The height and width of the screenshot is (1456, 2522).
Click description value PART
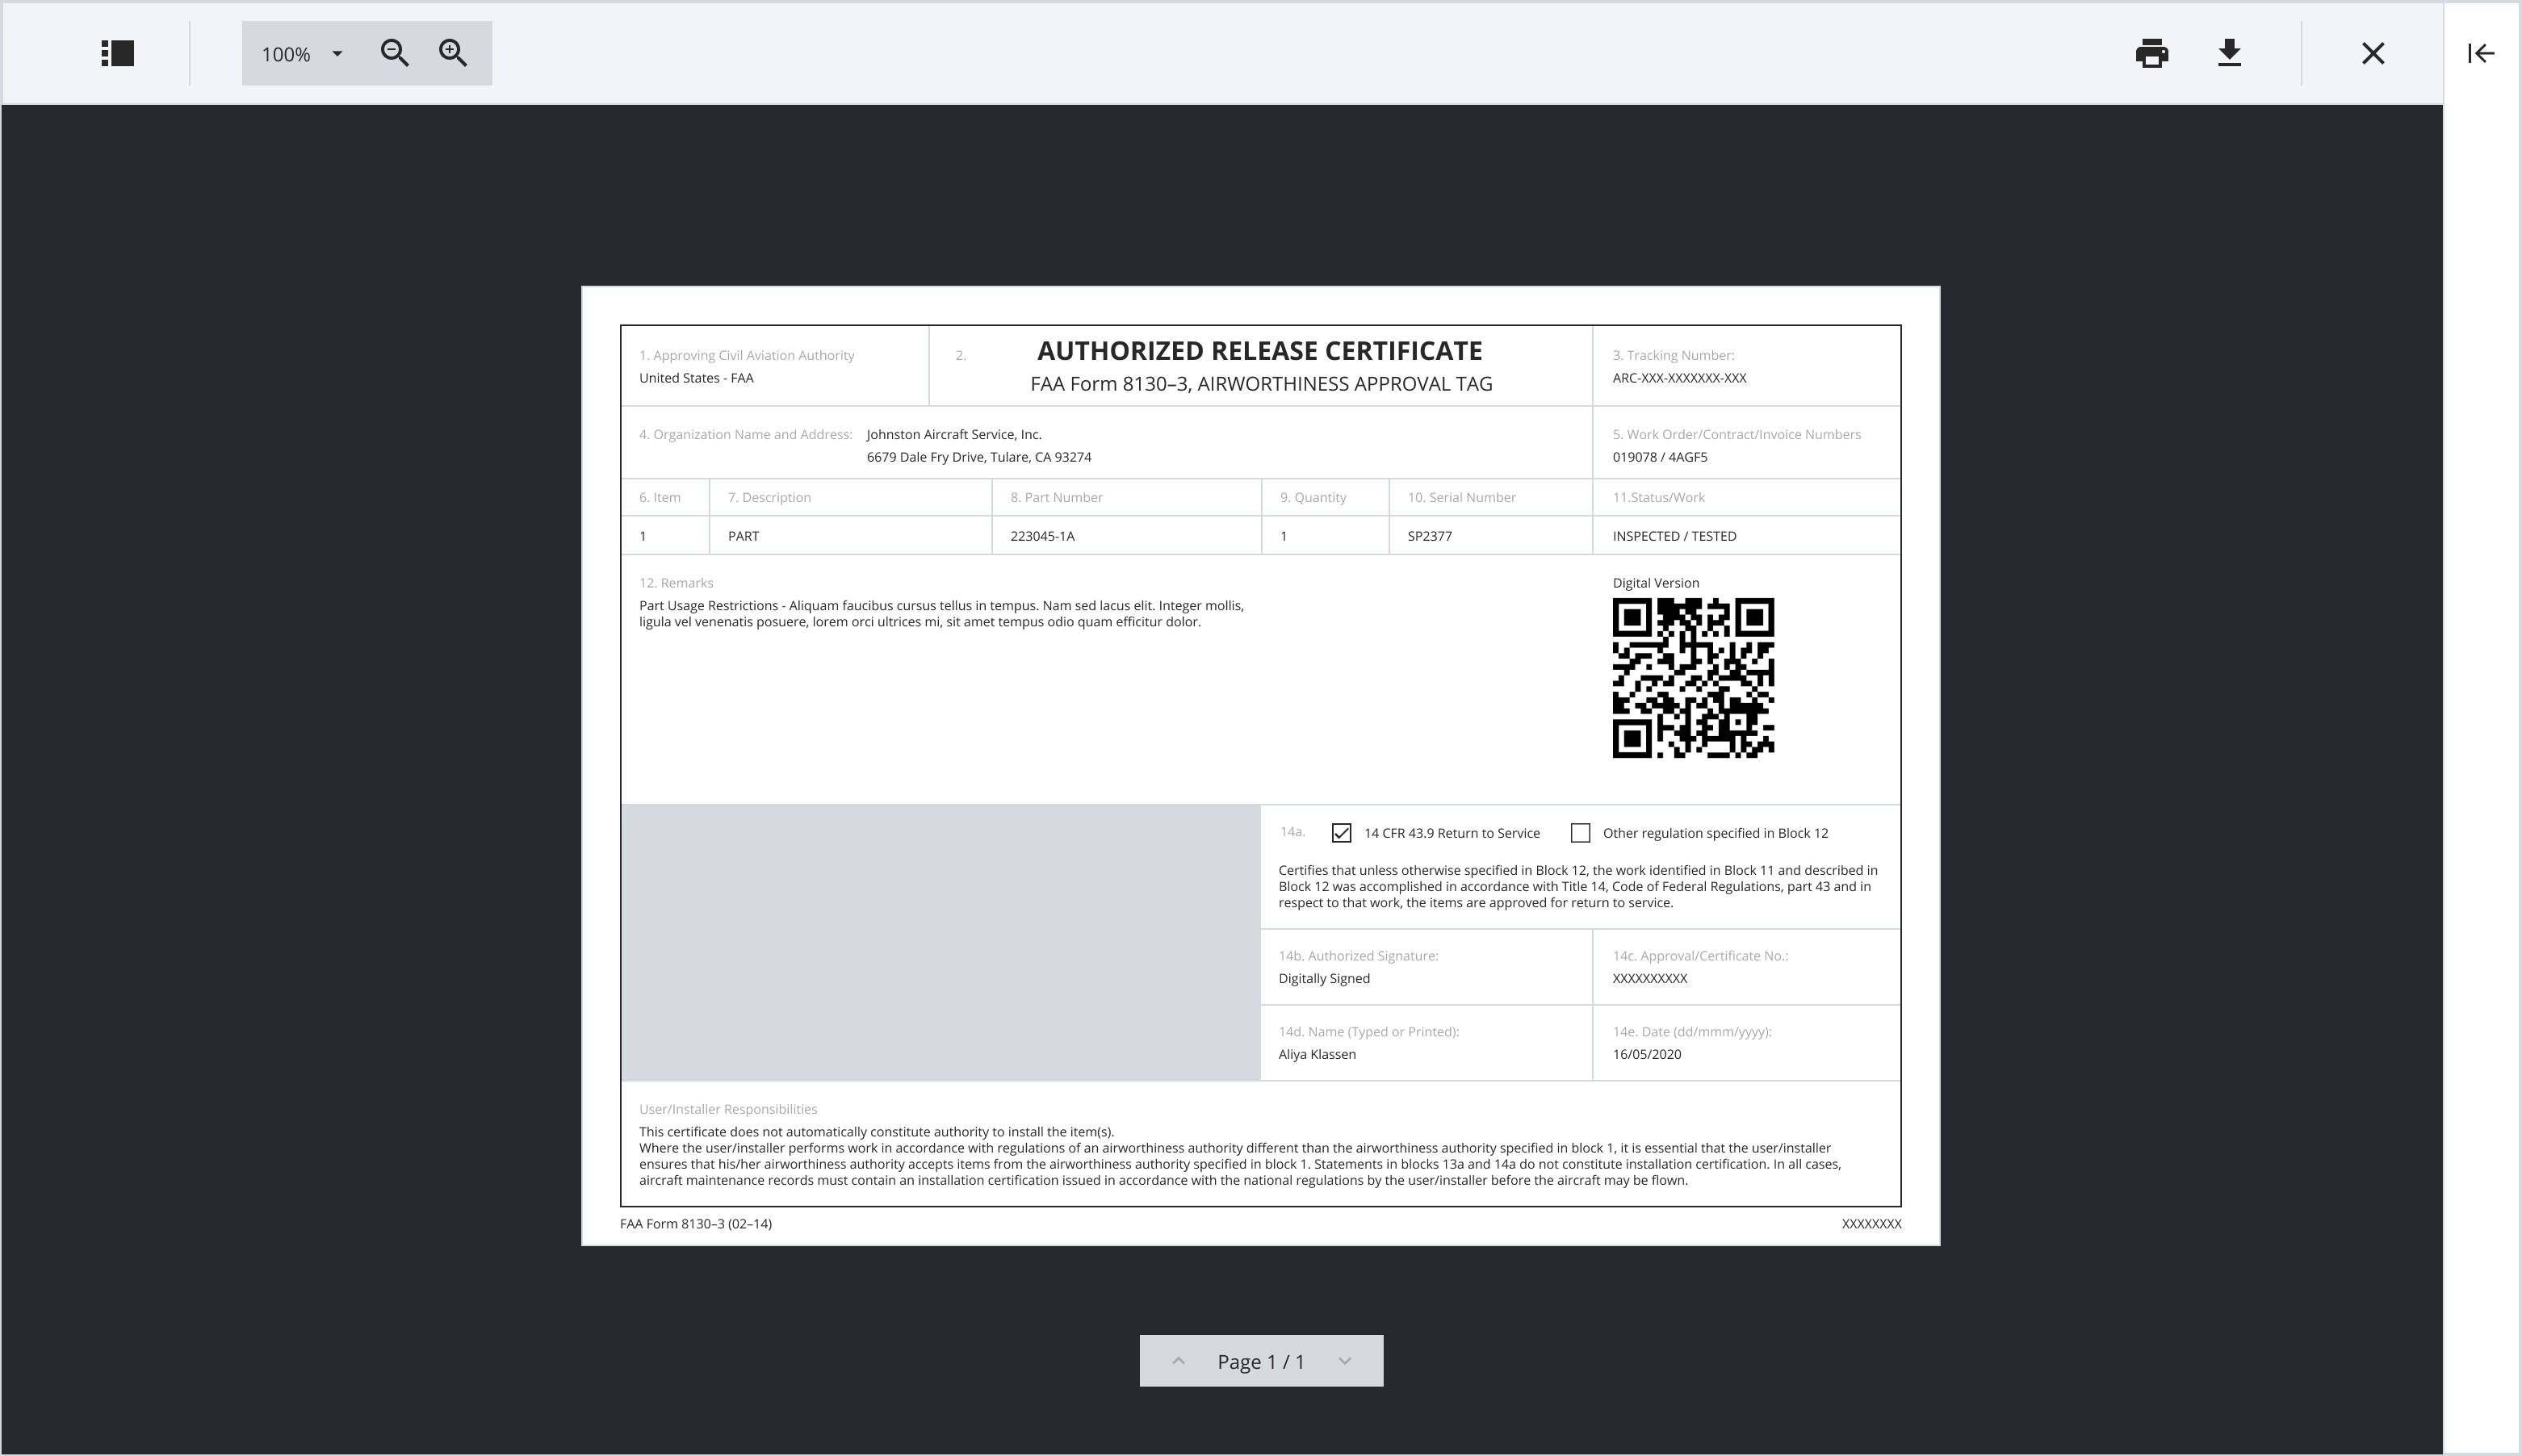coord(743,536)
